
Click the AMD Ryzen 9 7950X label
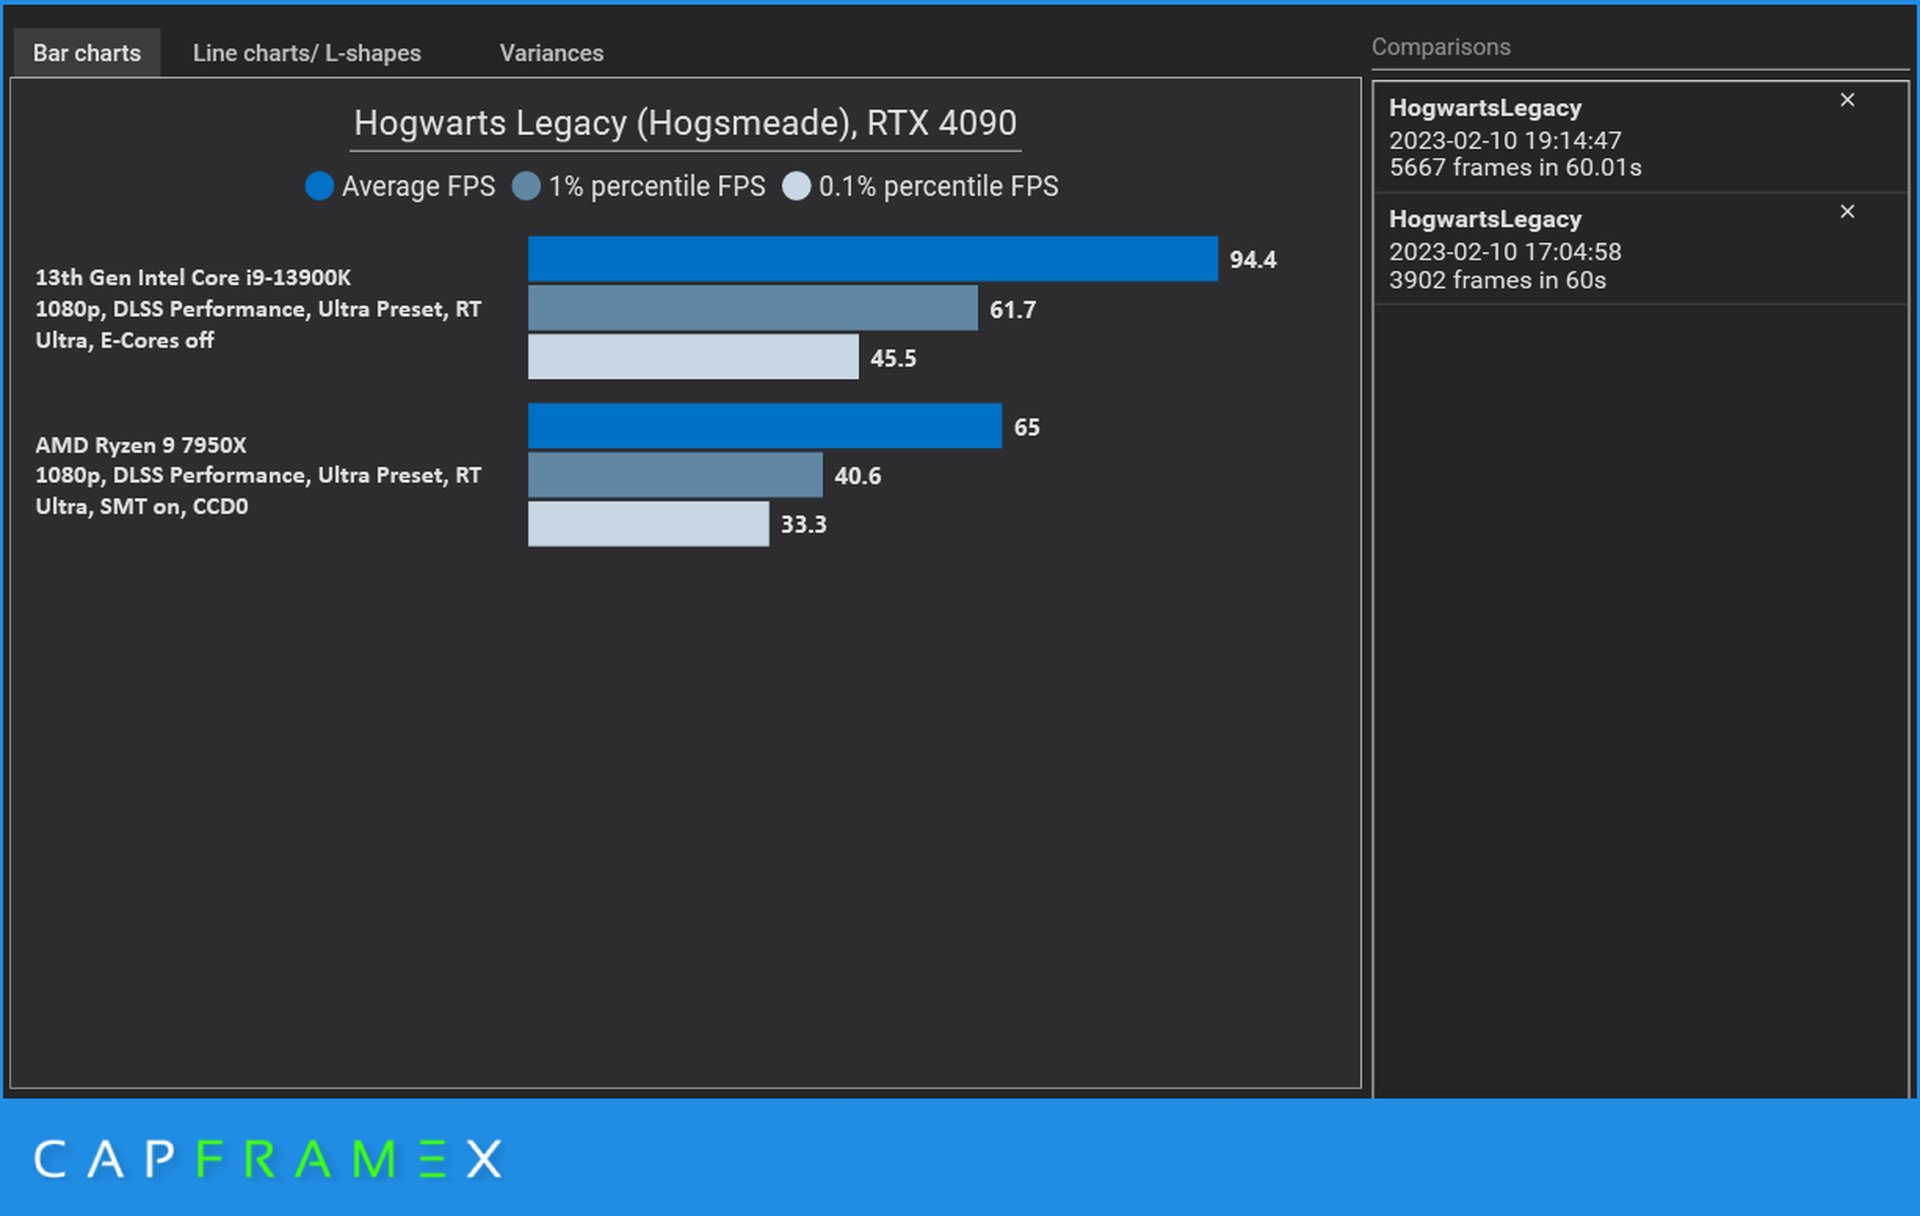(141, 445)
